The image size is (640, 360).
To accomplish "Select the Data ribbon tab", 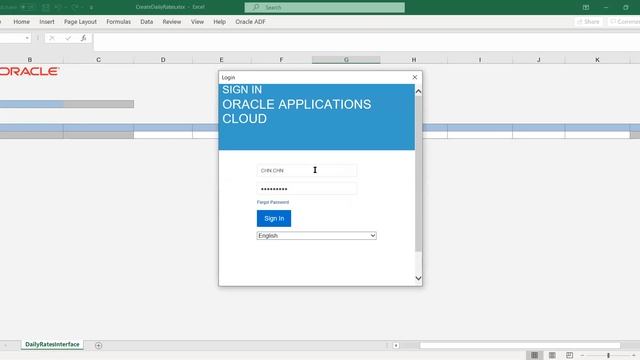I will click(147, 22).
